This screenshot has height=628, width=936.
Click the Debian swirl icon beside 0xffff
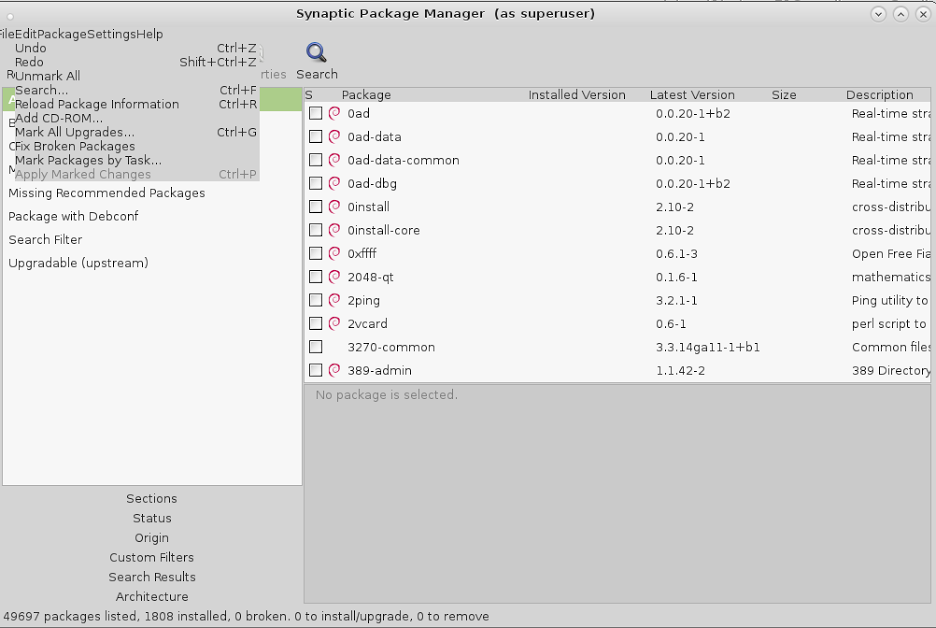334,253
